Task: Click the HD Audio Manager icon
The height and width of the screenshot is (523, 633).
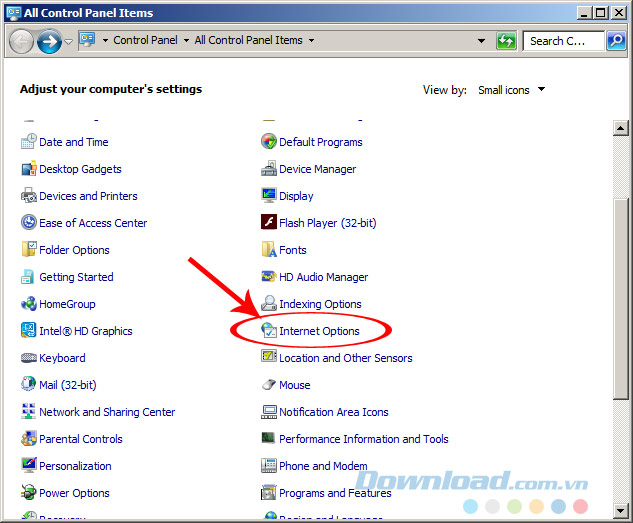Action: tap(269, 277)
